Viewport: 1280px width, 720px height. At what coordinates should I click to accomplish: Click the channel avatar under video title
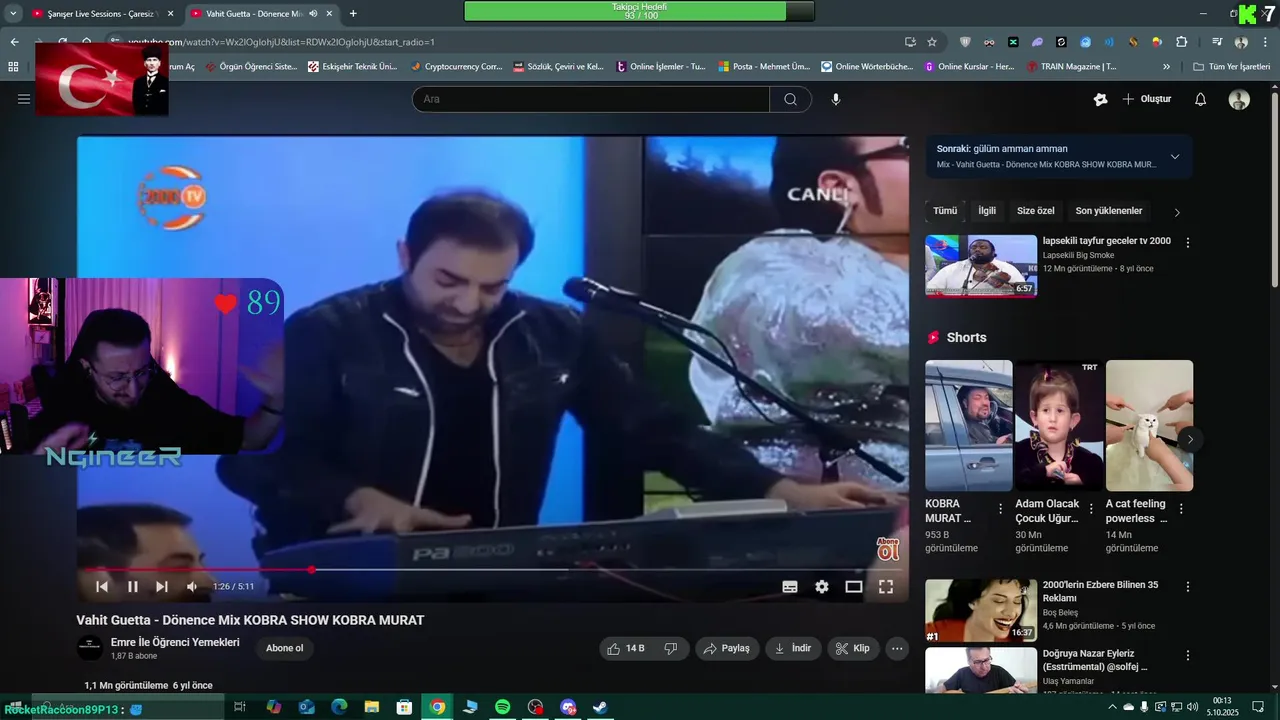coord(90,648)
